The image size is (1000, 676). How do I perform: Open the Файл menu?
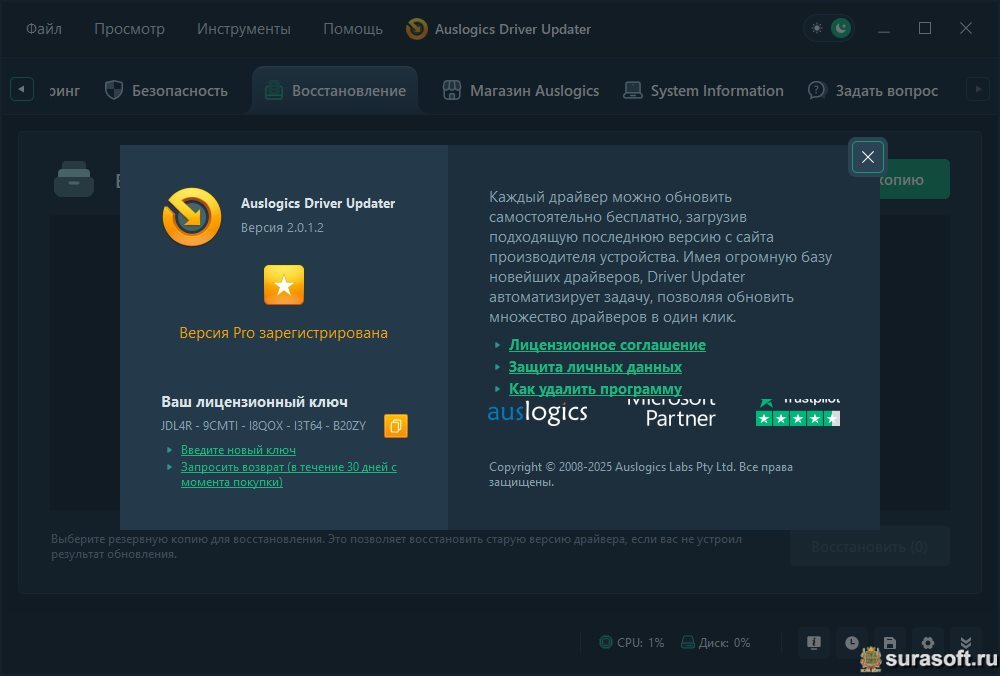click(43, 29)
